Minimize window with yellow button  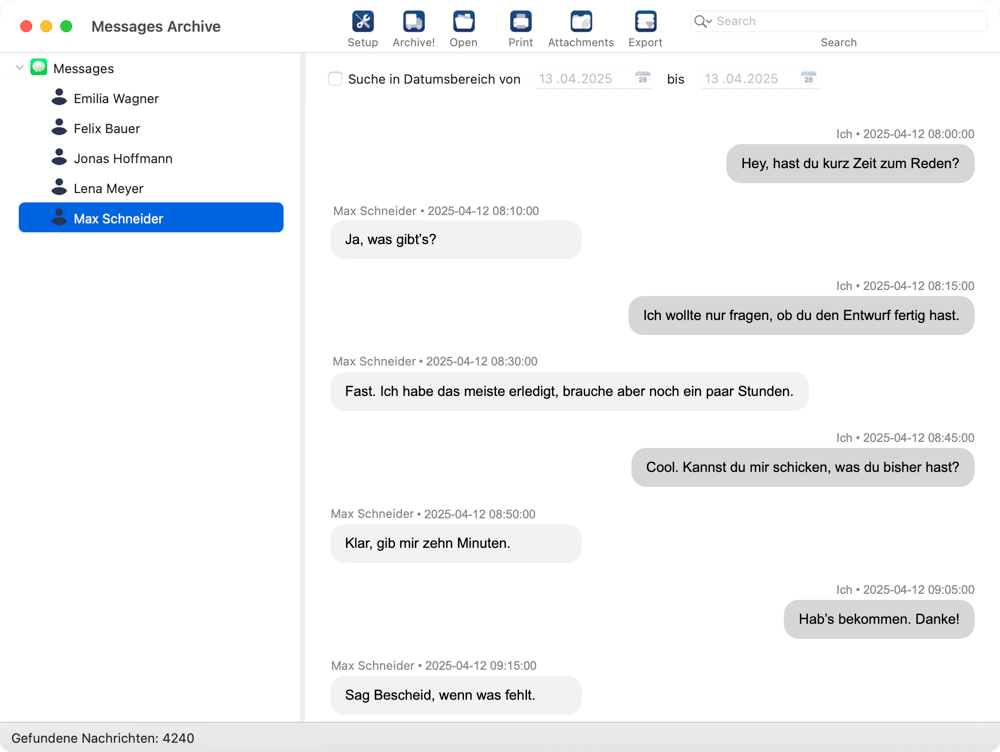pos(46,26)
